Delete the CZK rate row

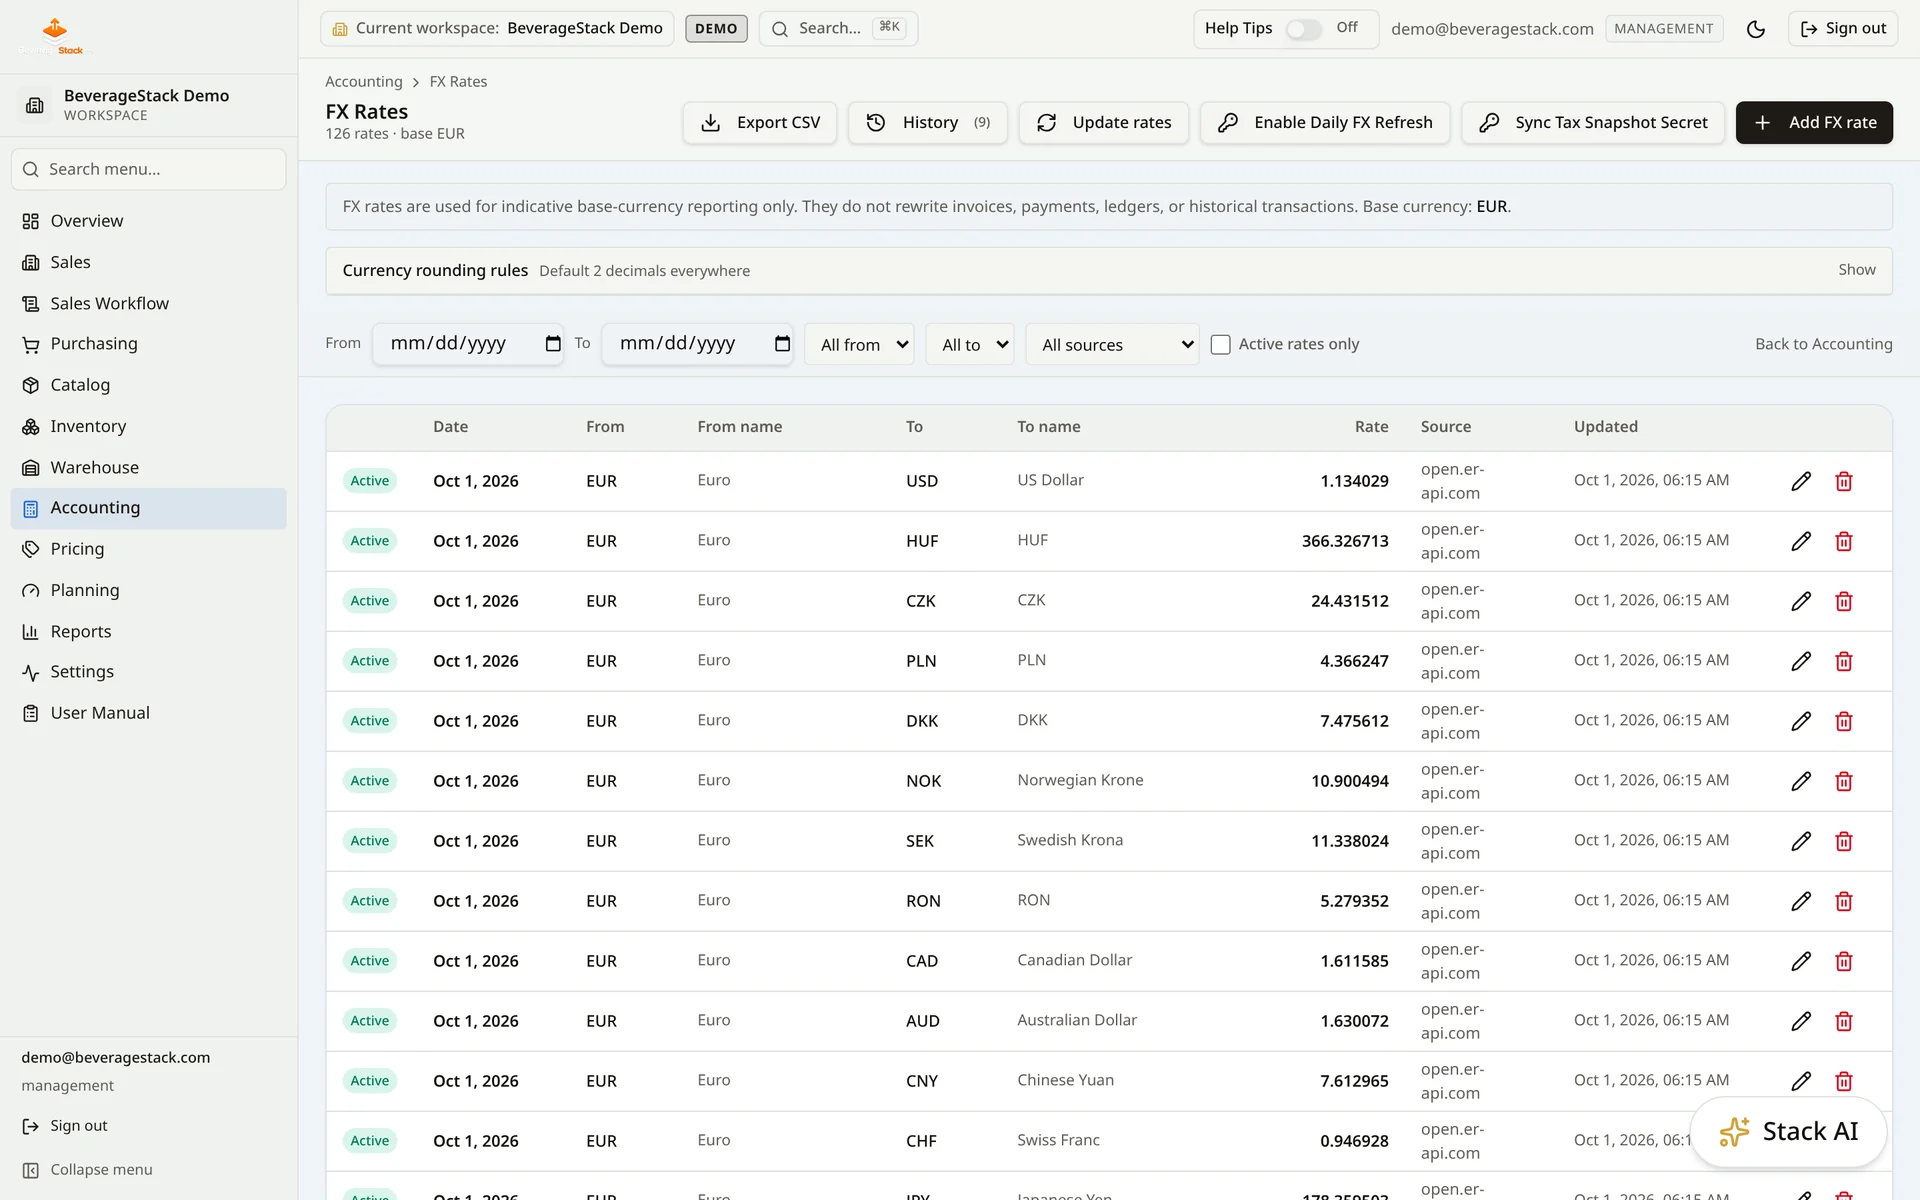click(1844, 601)
